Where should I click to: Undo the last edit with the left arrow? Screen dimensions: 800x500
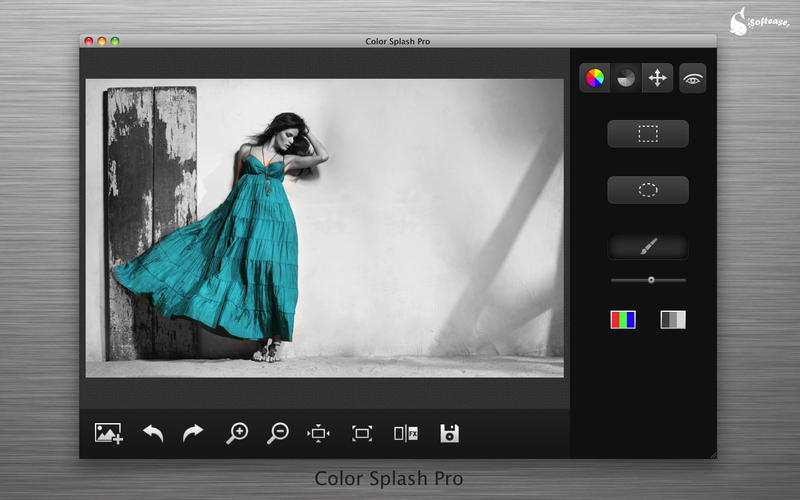(153, 433)
